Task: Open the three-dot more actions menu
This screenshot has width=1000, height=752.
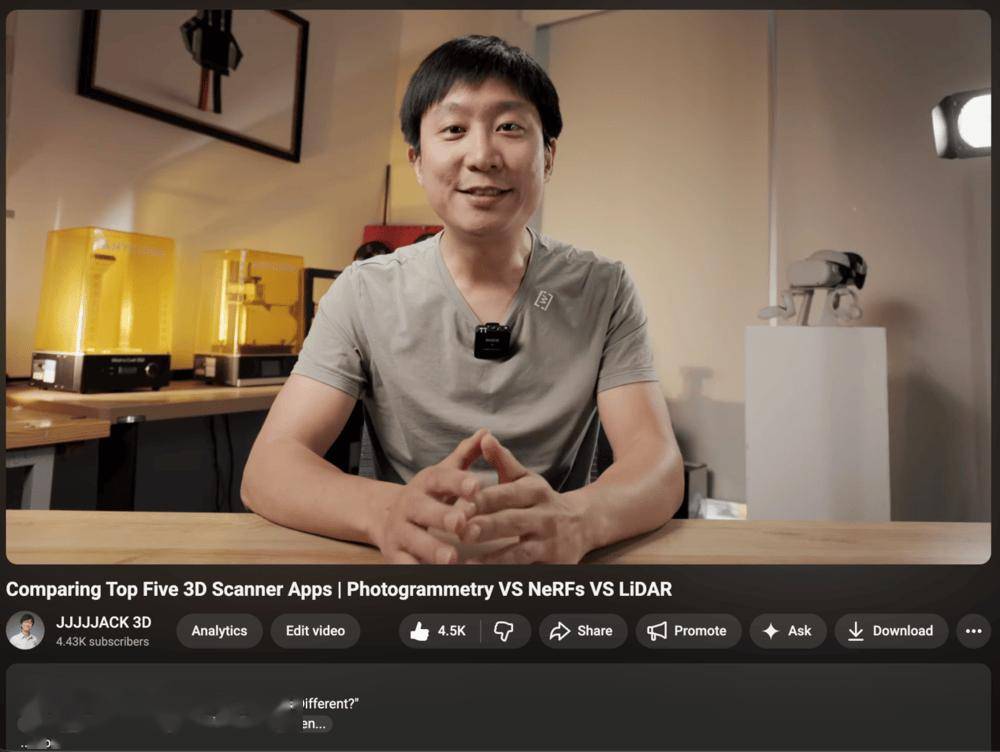Action: pos(973,631)
